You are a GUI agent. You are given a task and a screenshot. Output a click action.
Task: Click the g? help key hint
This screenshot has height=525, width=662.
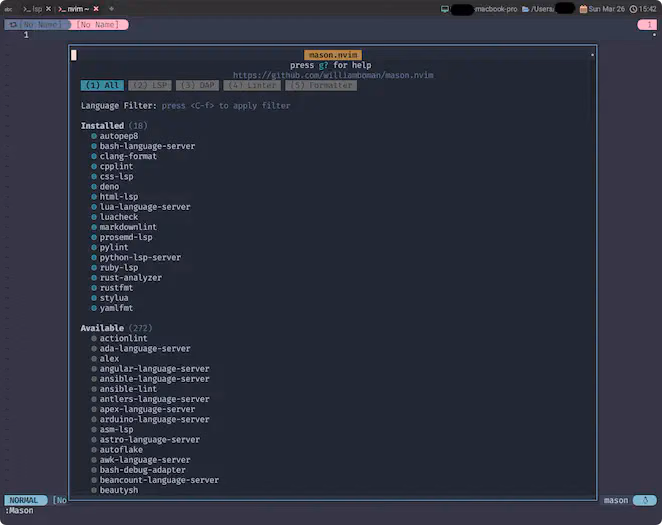coord(323,65)
